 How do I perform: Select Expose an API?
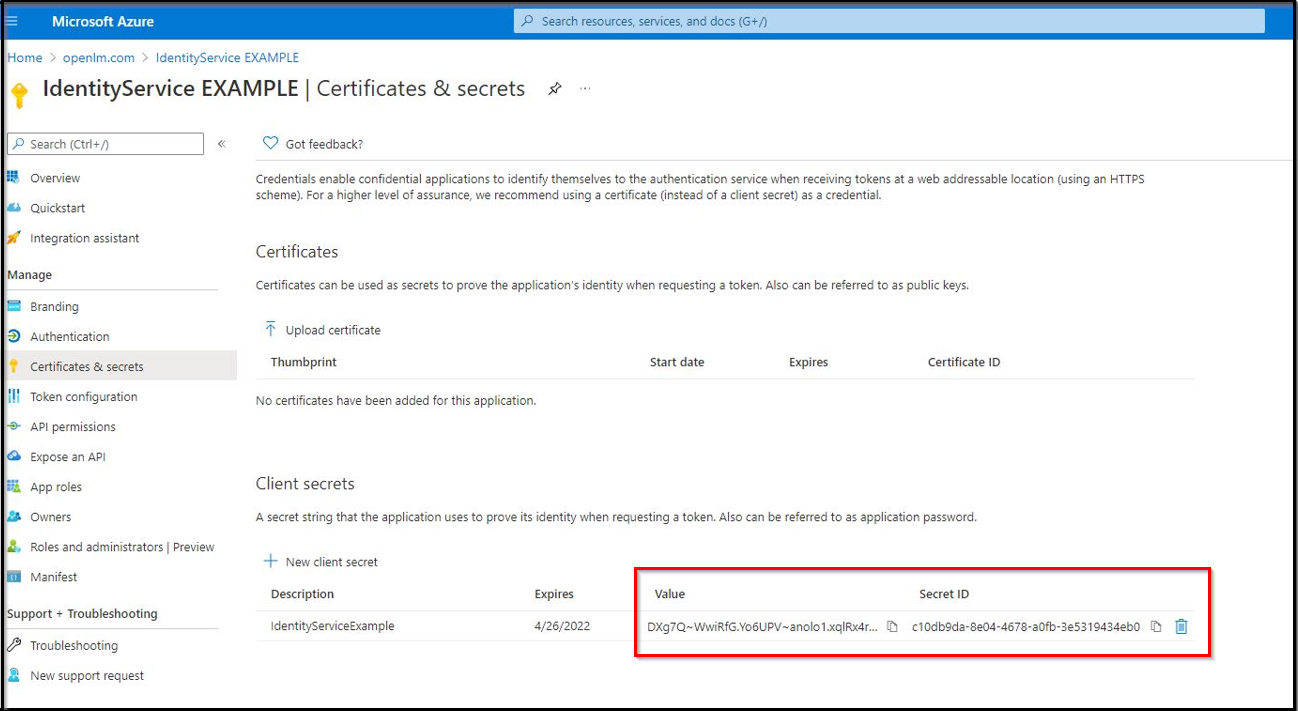coord(67,457)
